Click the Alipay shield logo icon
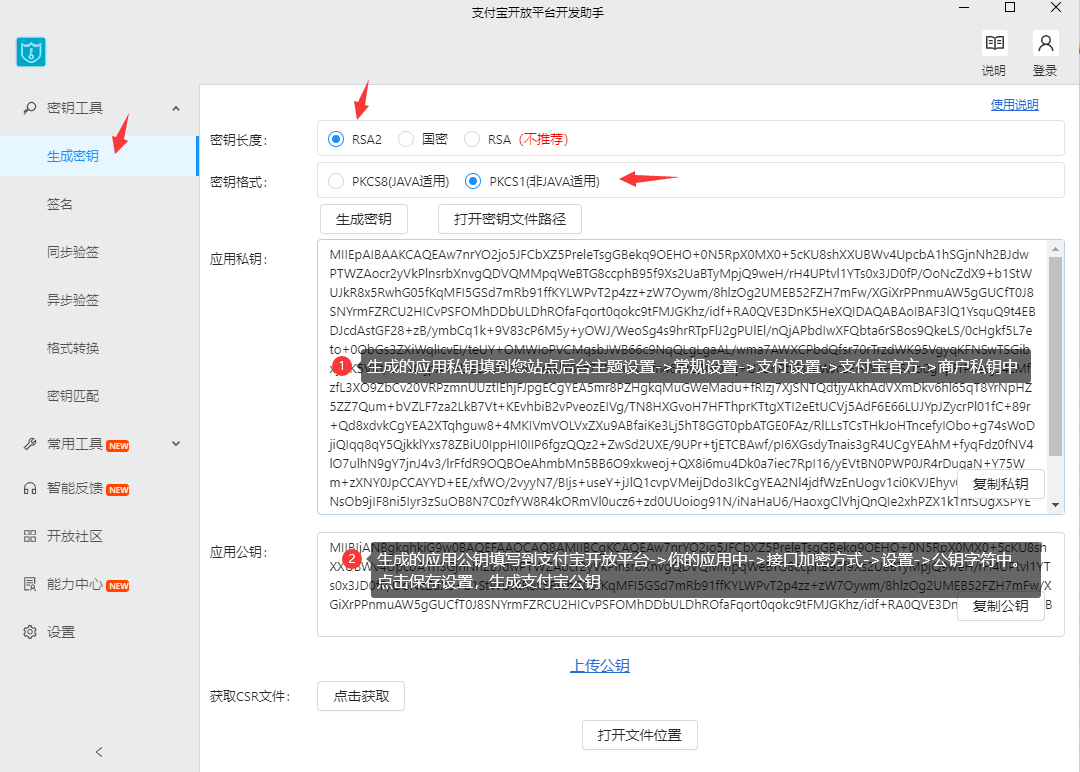The image size is (1080, 772). pyautogui.click(x=31, y=52)
